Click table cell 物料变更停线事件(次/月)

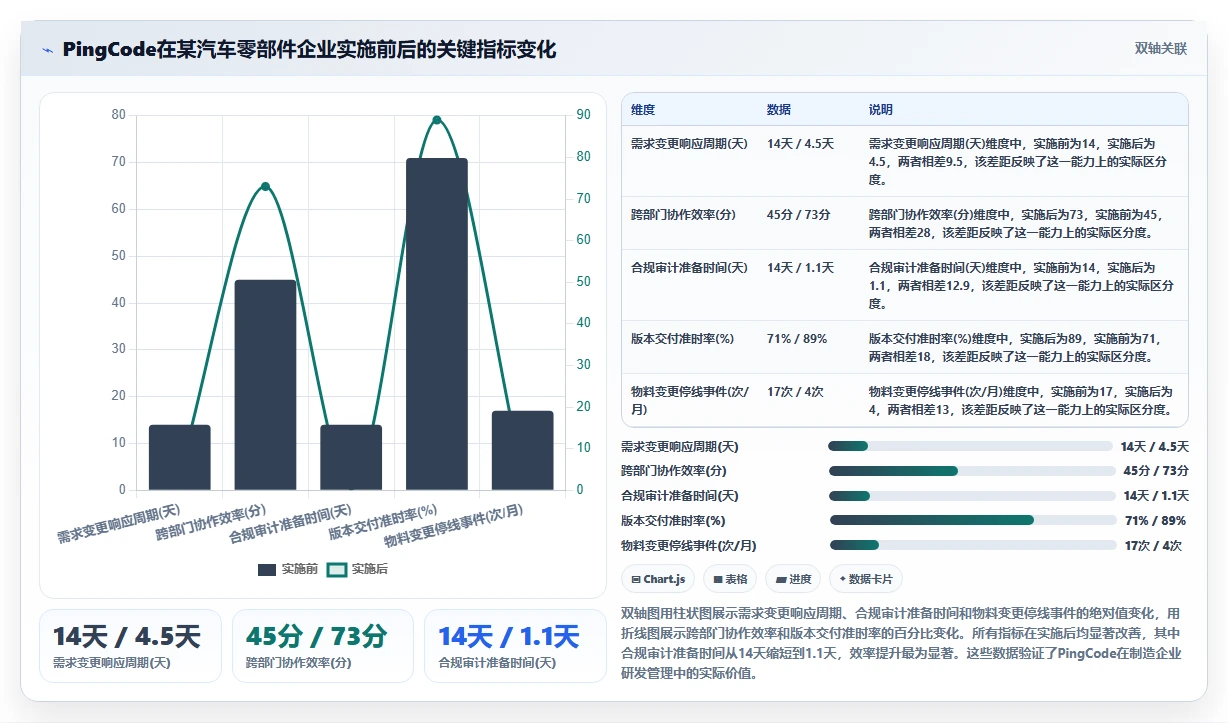coord(689,400)
